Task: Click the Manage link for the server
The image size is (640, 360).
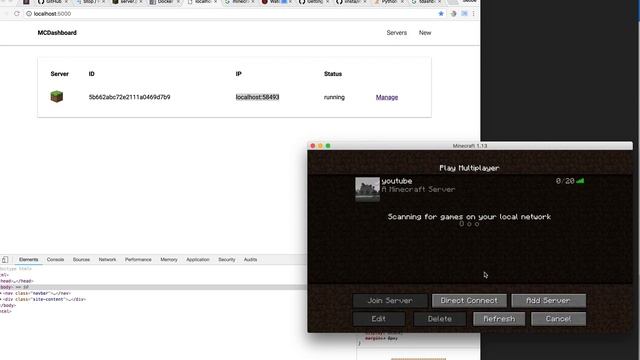Action: click(x=387, y=97)
